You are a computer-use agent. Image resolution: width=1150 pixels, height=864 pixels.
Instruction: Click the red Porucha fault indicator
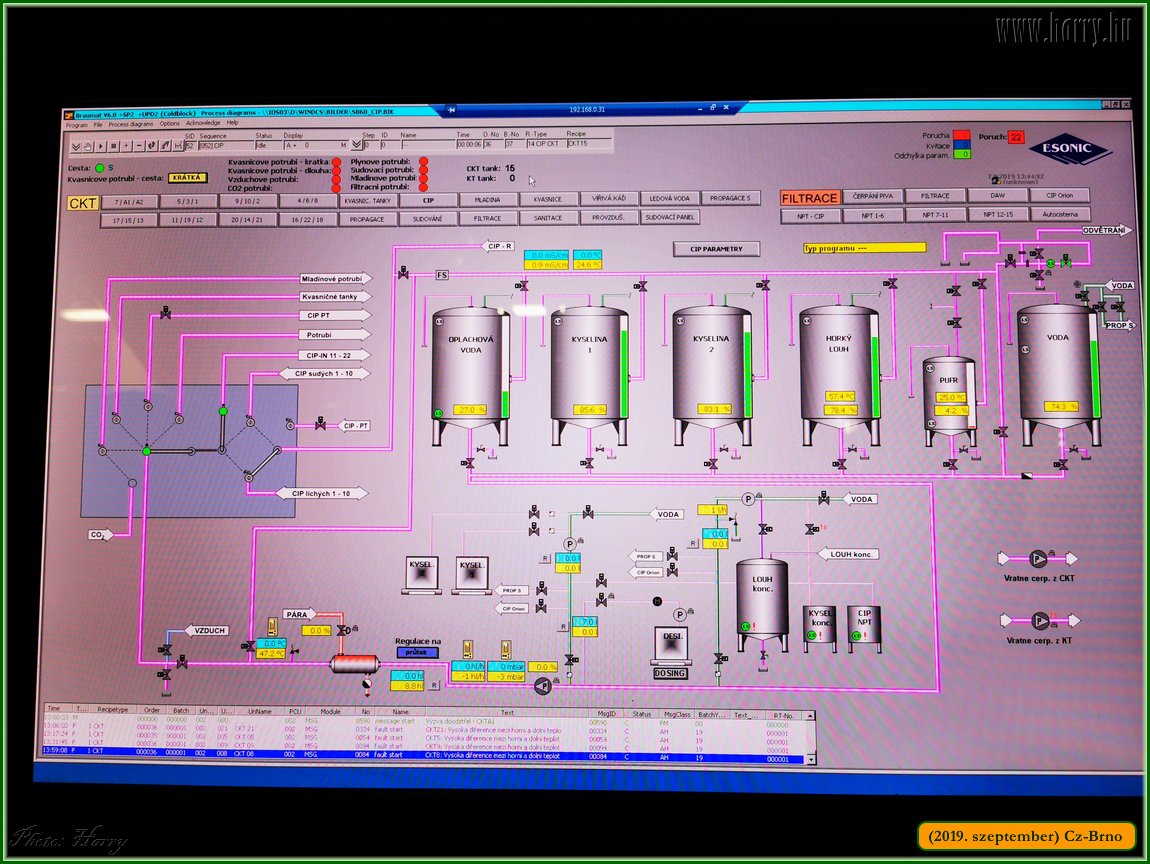point(962,135)
